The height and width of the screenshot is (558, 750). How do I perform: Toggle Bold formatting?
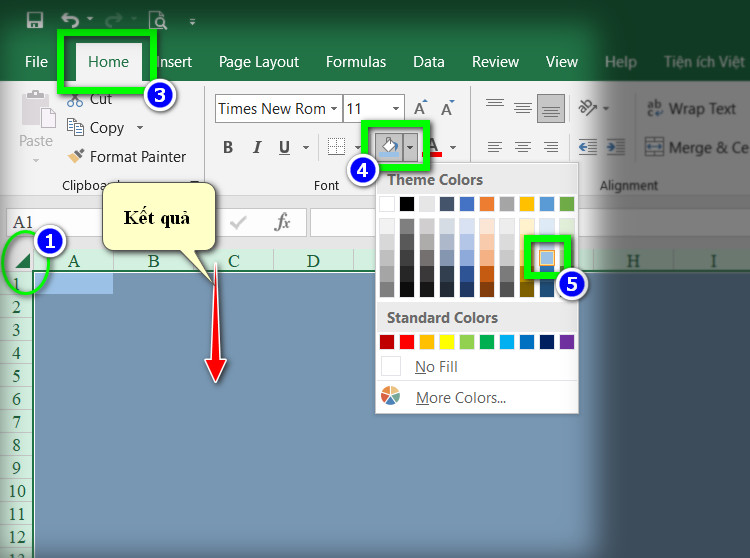(228, 147)
